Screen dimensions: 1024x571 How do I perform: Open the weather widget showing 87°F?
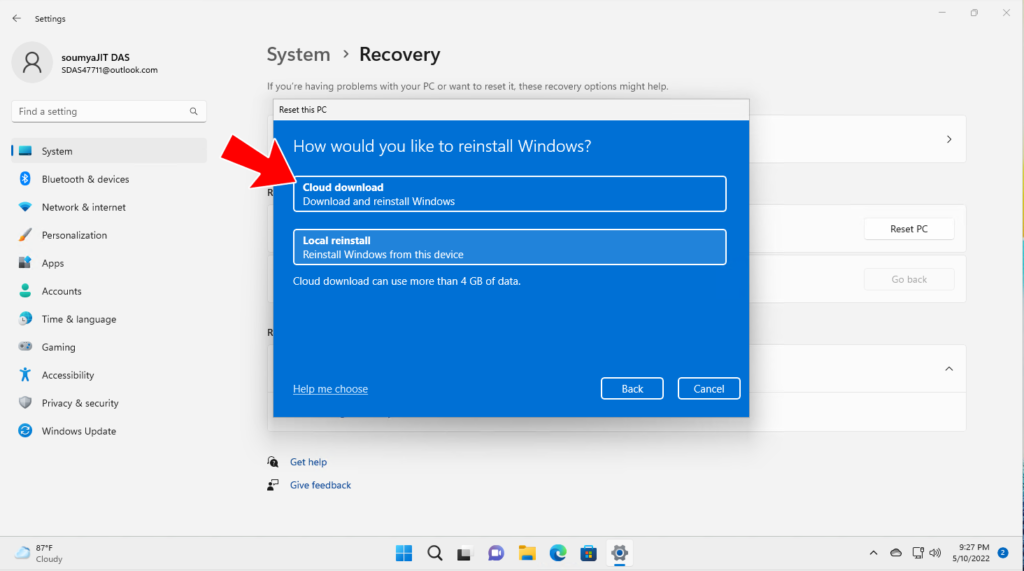39,553
